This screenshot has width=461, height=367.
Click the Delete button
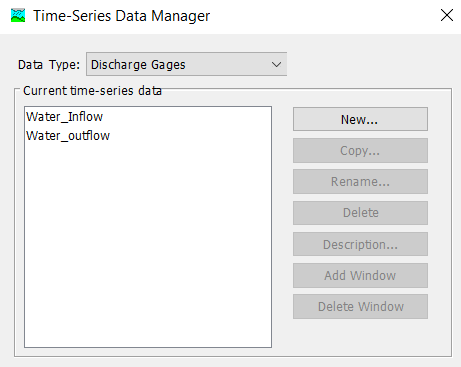click(360, 213)
